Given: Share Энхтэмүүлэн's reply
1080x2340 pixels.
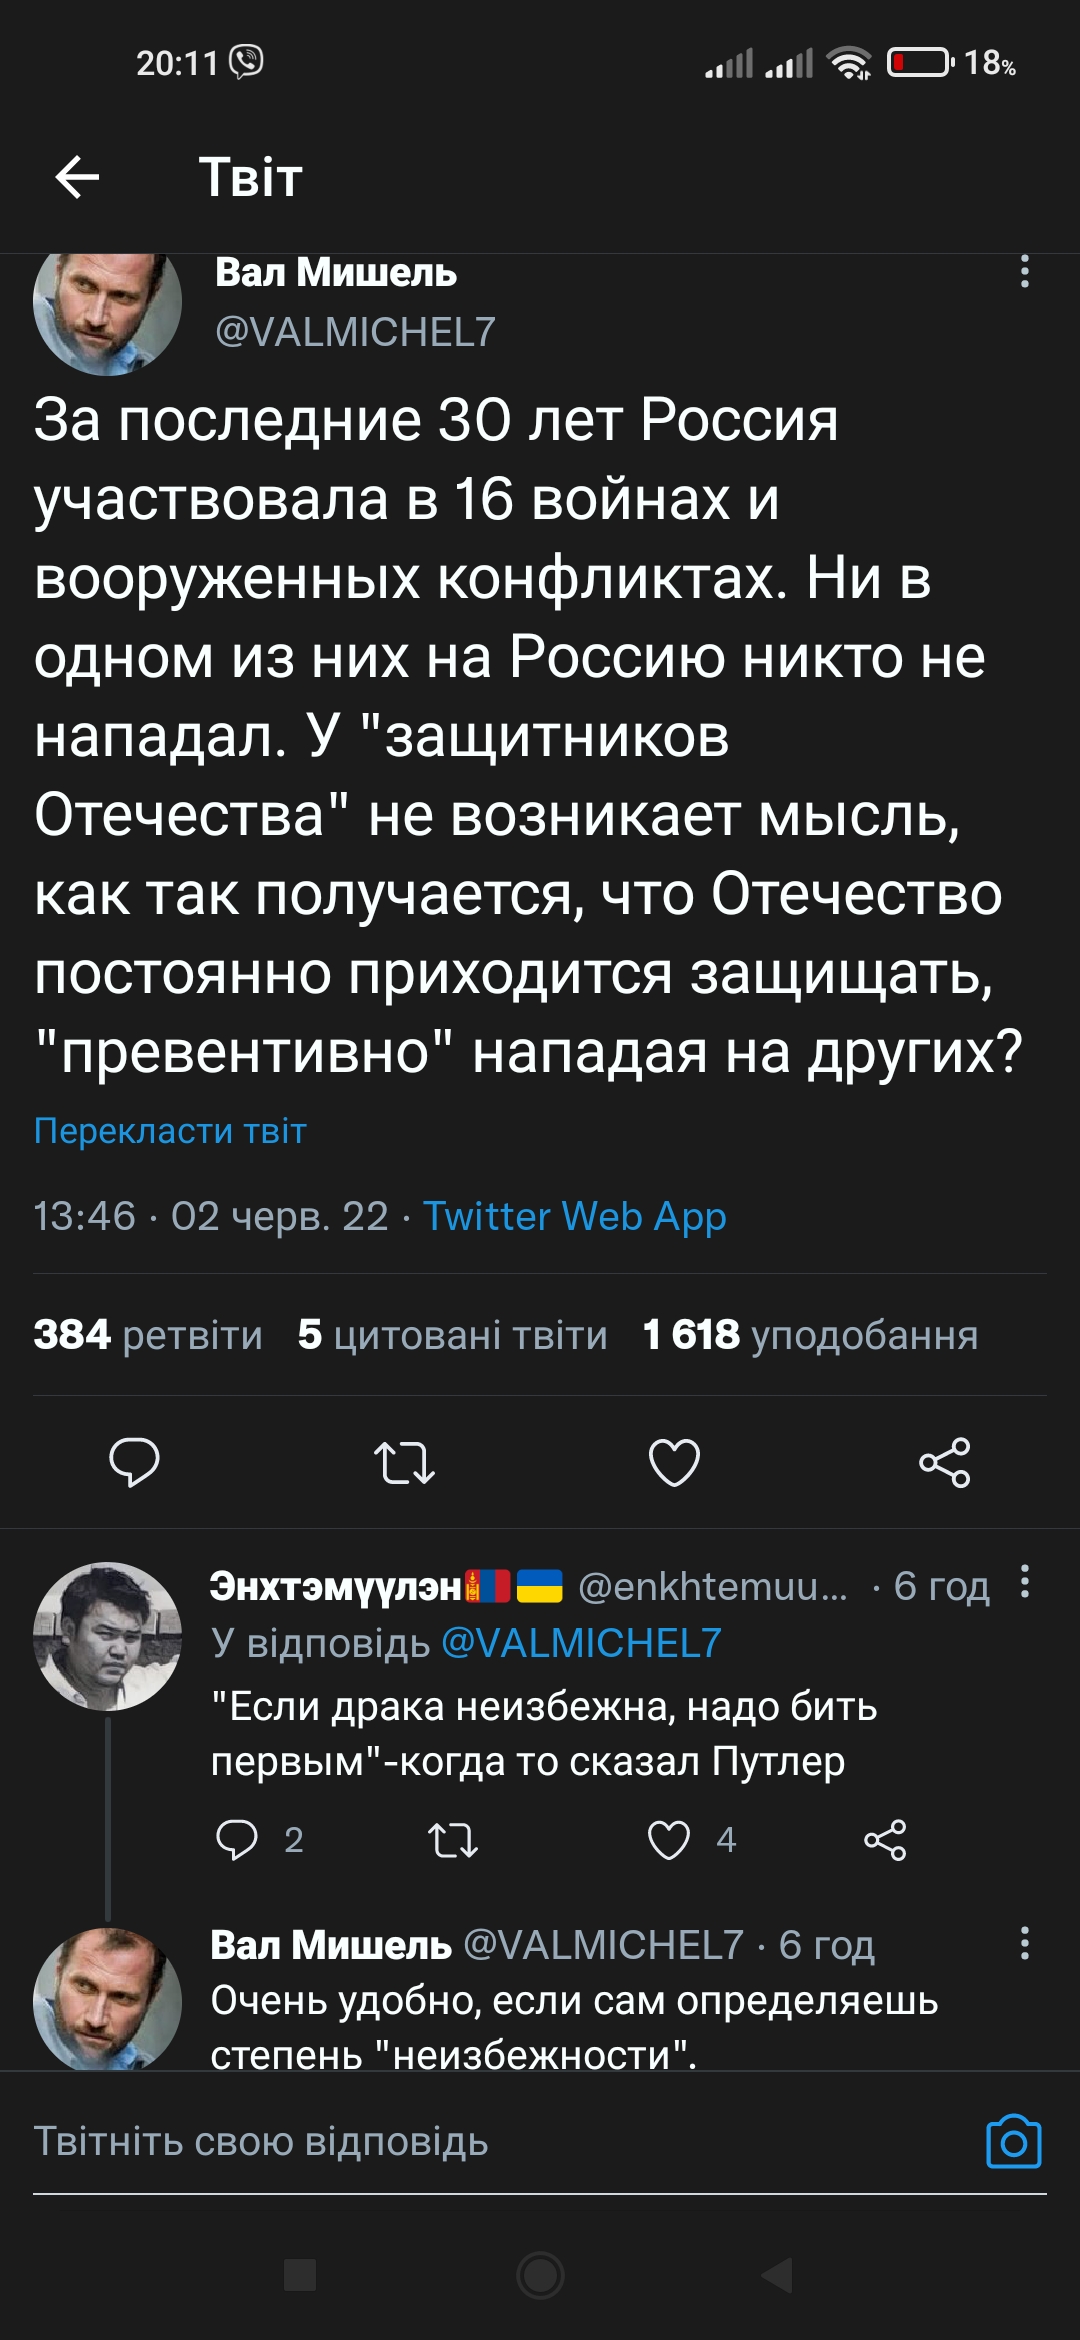Looking at the screenshot, I should pyautogui.click(x=885, y=1839).
